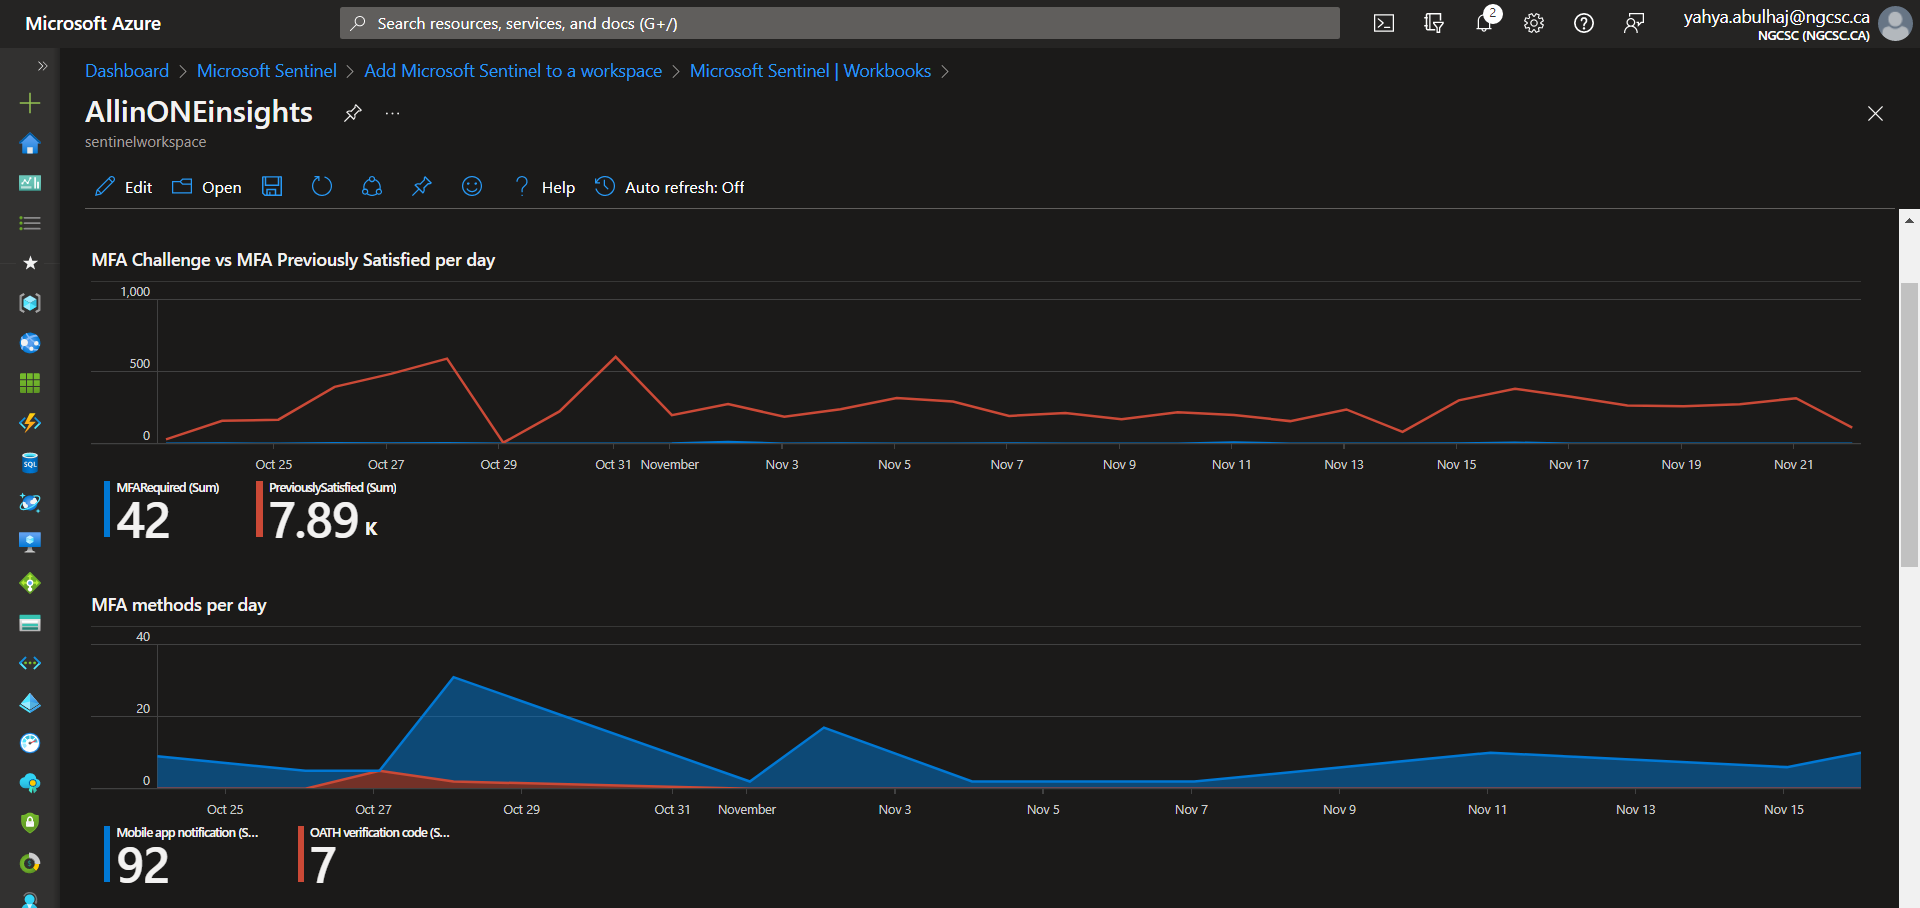1920x908 pixels.
Task: Save the workbook using the disk icon
Action: (x=272, y=186)
